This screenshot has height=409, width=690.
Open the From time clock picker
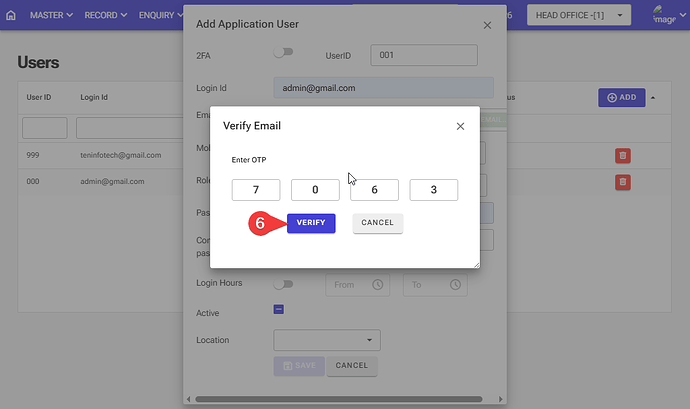click(377, 285)
